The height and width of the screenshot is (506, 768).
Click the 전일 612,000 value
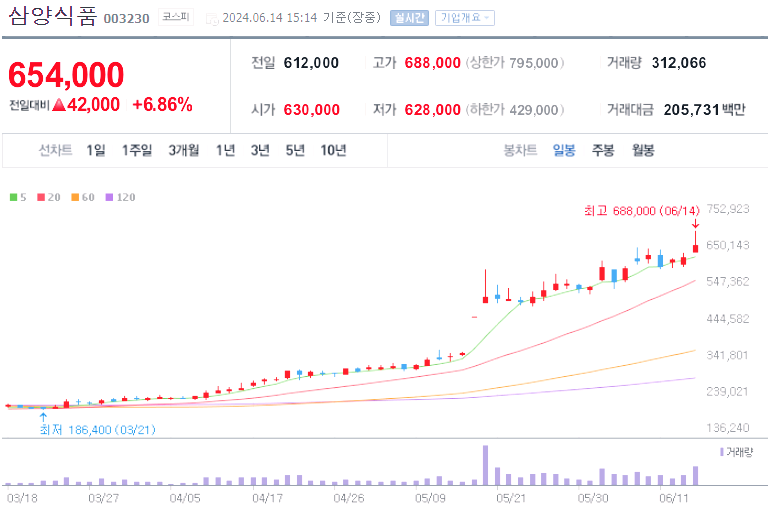coord(311,63)
